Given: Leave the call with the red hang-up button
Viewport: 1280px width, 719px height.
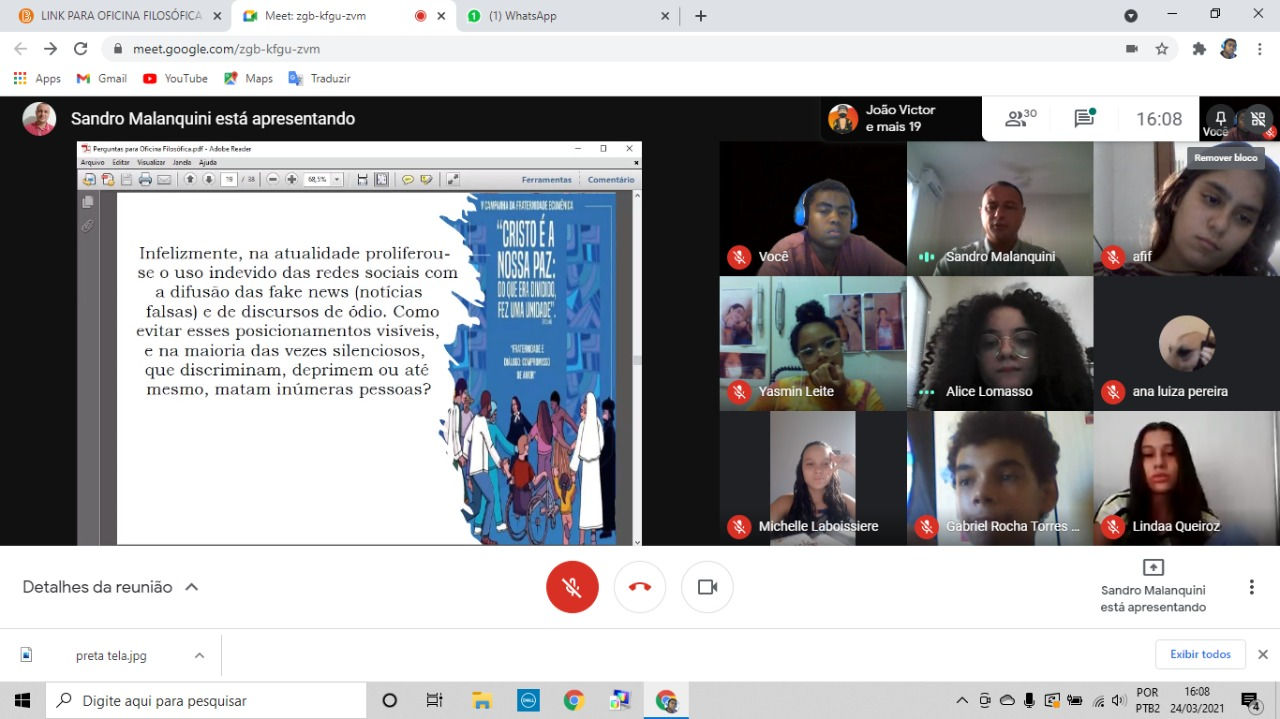Looking at the screenshot, I should click(640, 587).
